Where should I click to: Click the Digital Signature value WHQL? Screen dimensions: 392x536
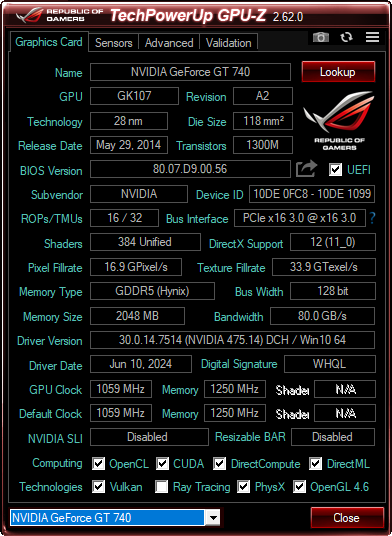(x=330, y=364)
